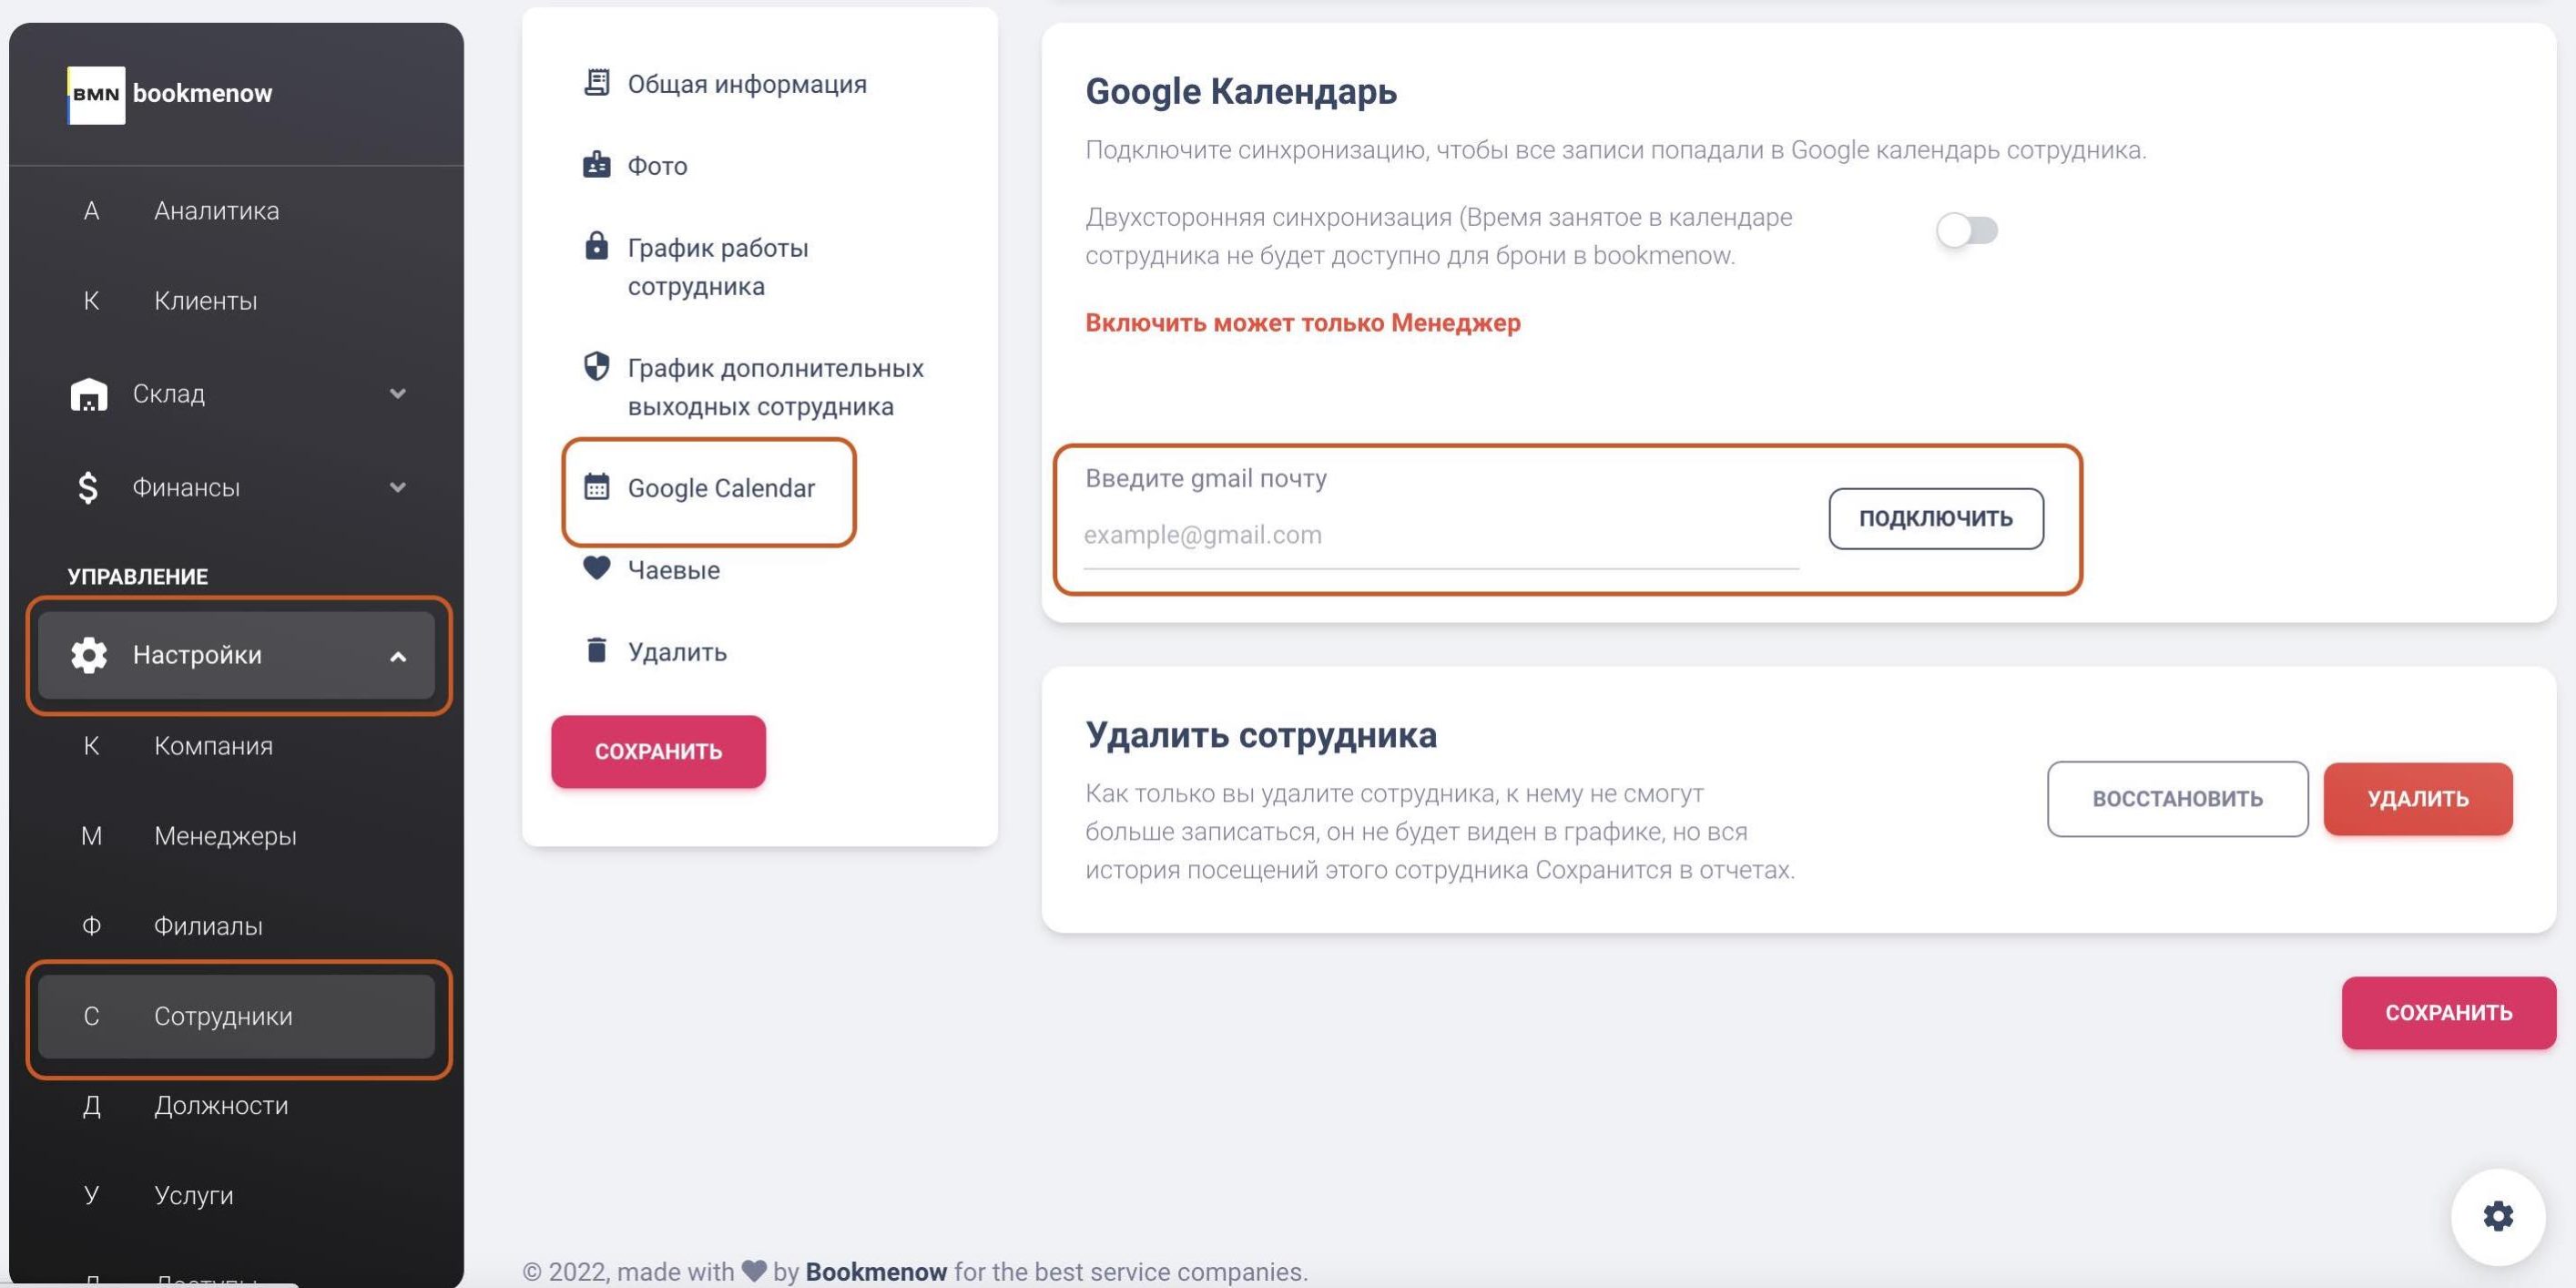Click the shield icon for дополнительных выходных
The width and height of the screenshot is (2576, 1288).
tap(597, 367)
